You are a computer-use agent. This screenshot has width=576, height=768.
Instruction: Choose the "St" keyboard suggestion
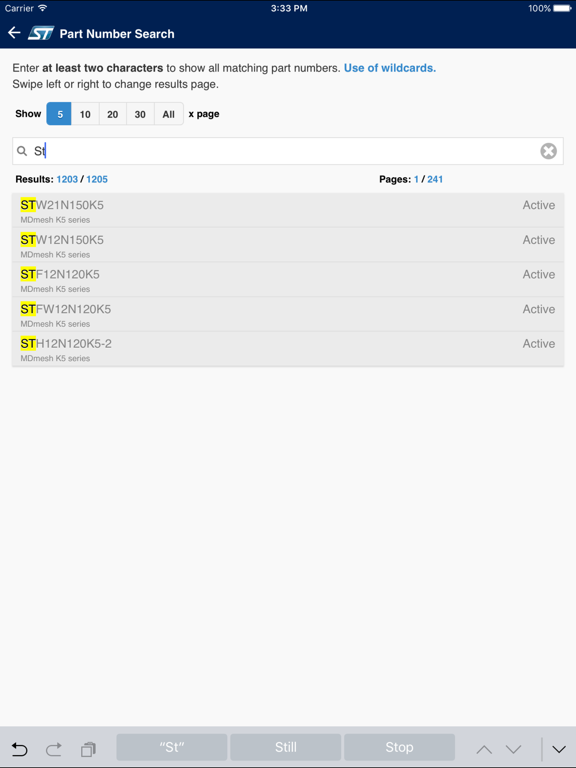[172, 747]
